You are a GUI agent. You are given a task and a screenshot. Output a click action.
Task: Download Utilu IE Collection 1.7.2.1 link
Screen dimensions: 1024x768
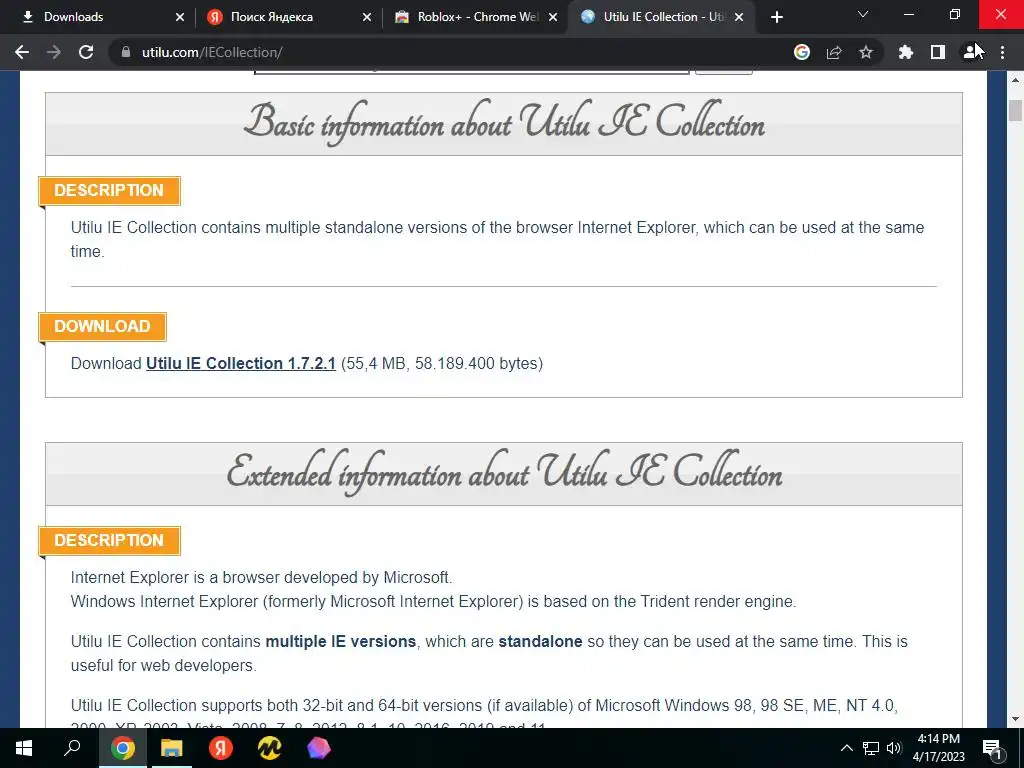pyautogui.click(x=240, y=363)
